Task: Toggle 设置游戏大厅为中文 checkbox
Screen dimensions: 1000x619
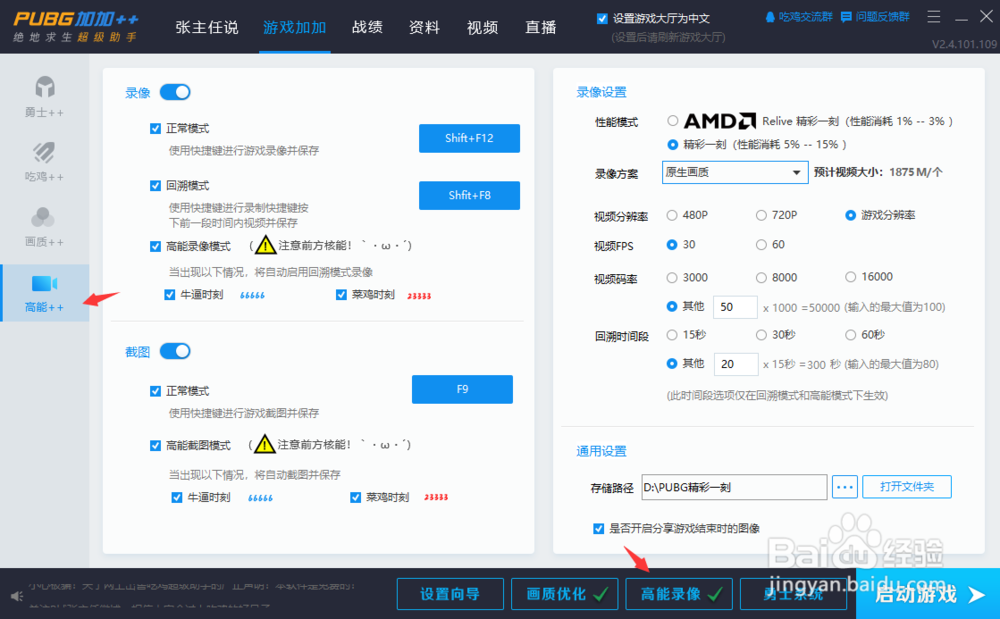Action: pos(601,18)
